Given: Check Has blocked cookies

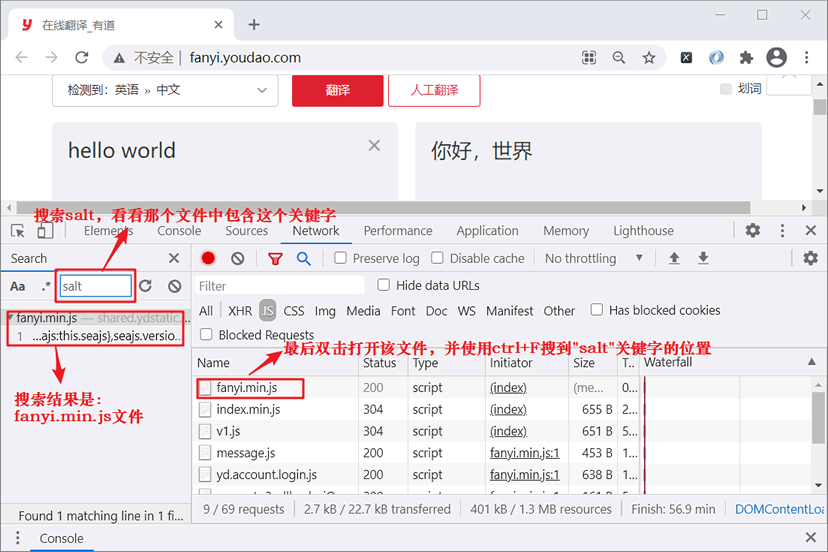Looking at the screenshot, I should 596,310.
